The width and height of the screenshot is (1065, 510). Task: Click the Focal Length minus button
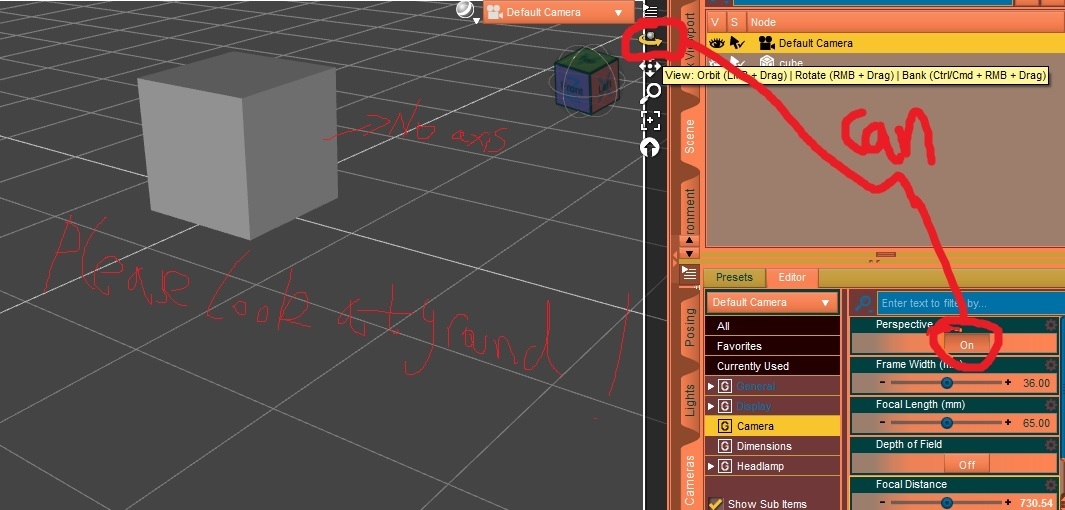[882, 423]
